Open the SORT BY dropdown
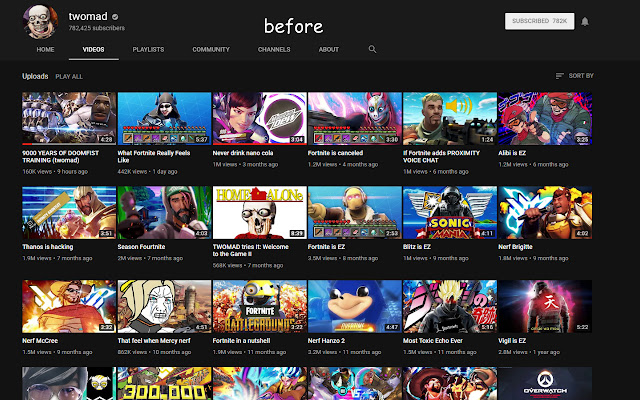This screenshot has width=640, height=400. [x=575, y=76]
